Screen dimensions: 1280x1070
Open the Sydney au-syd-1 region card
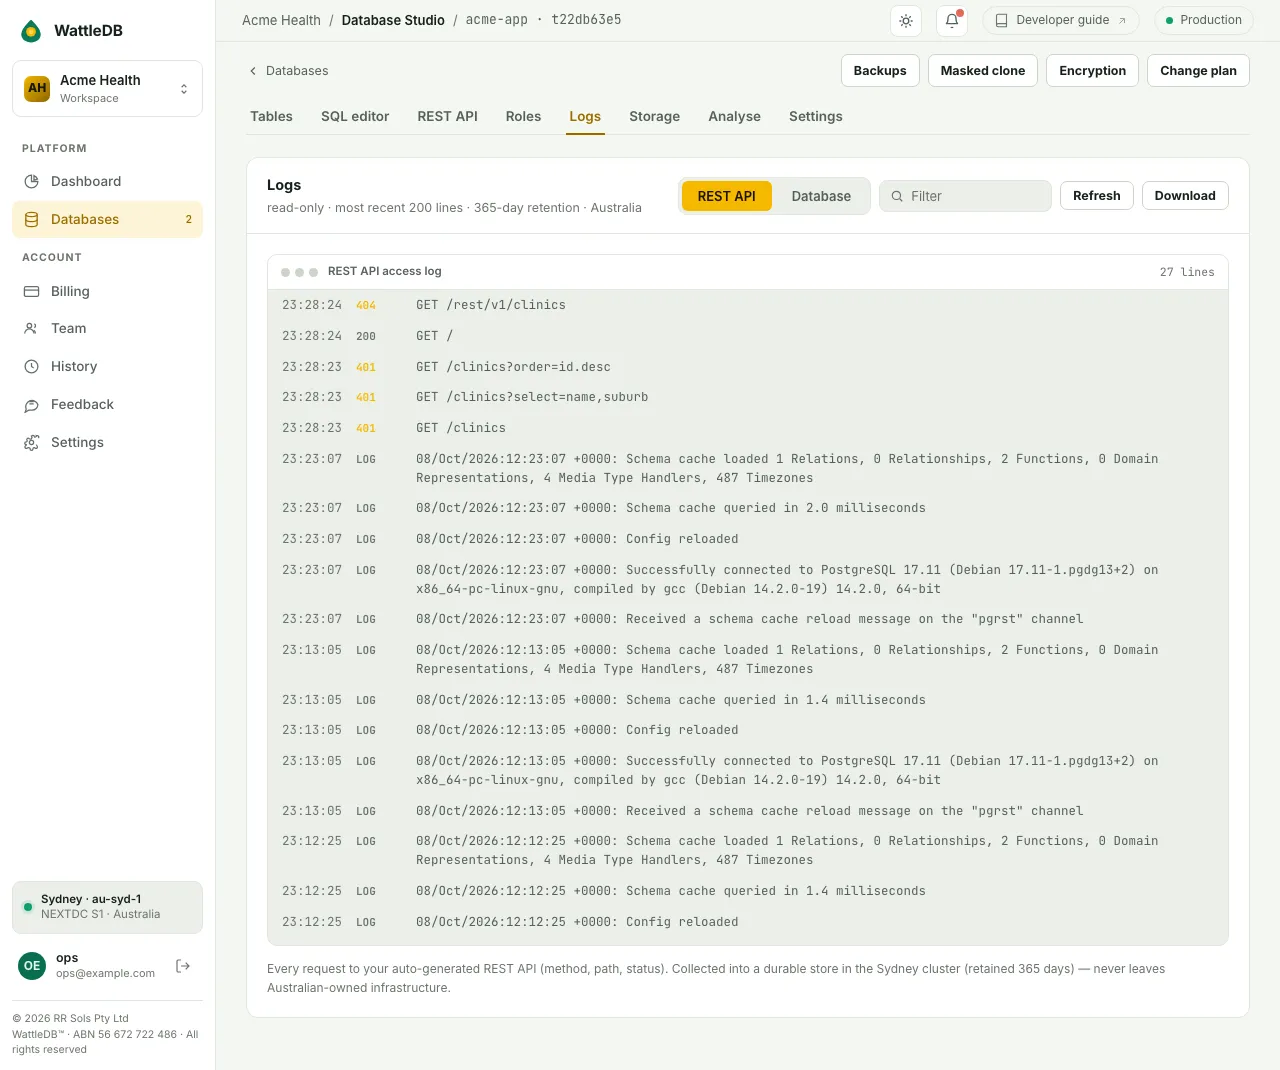click(x=107, y=907)
